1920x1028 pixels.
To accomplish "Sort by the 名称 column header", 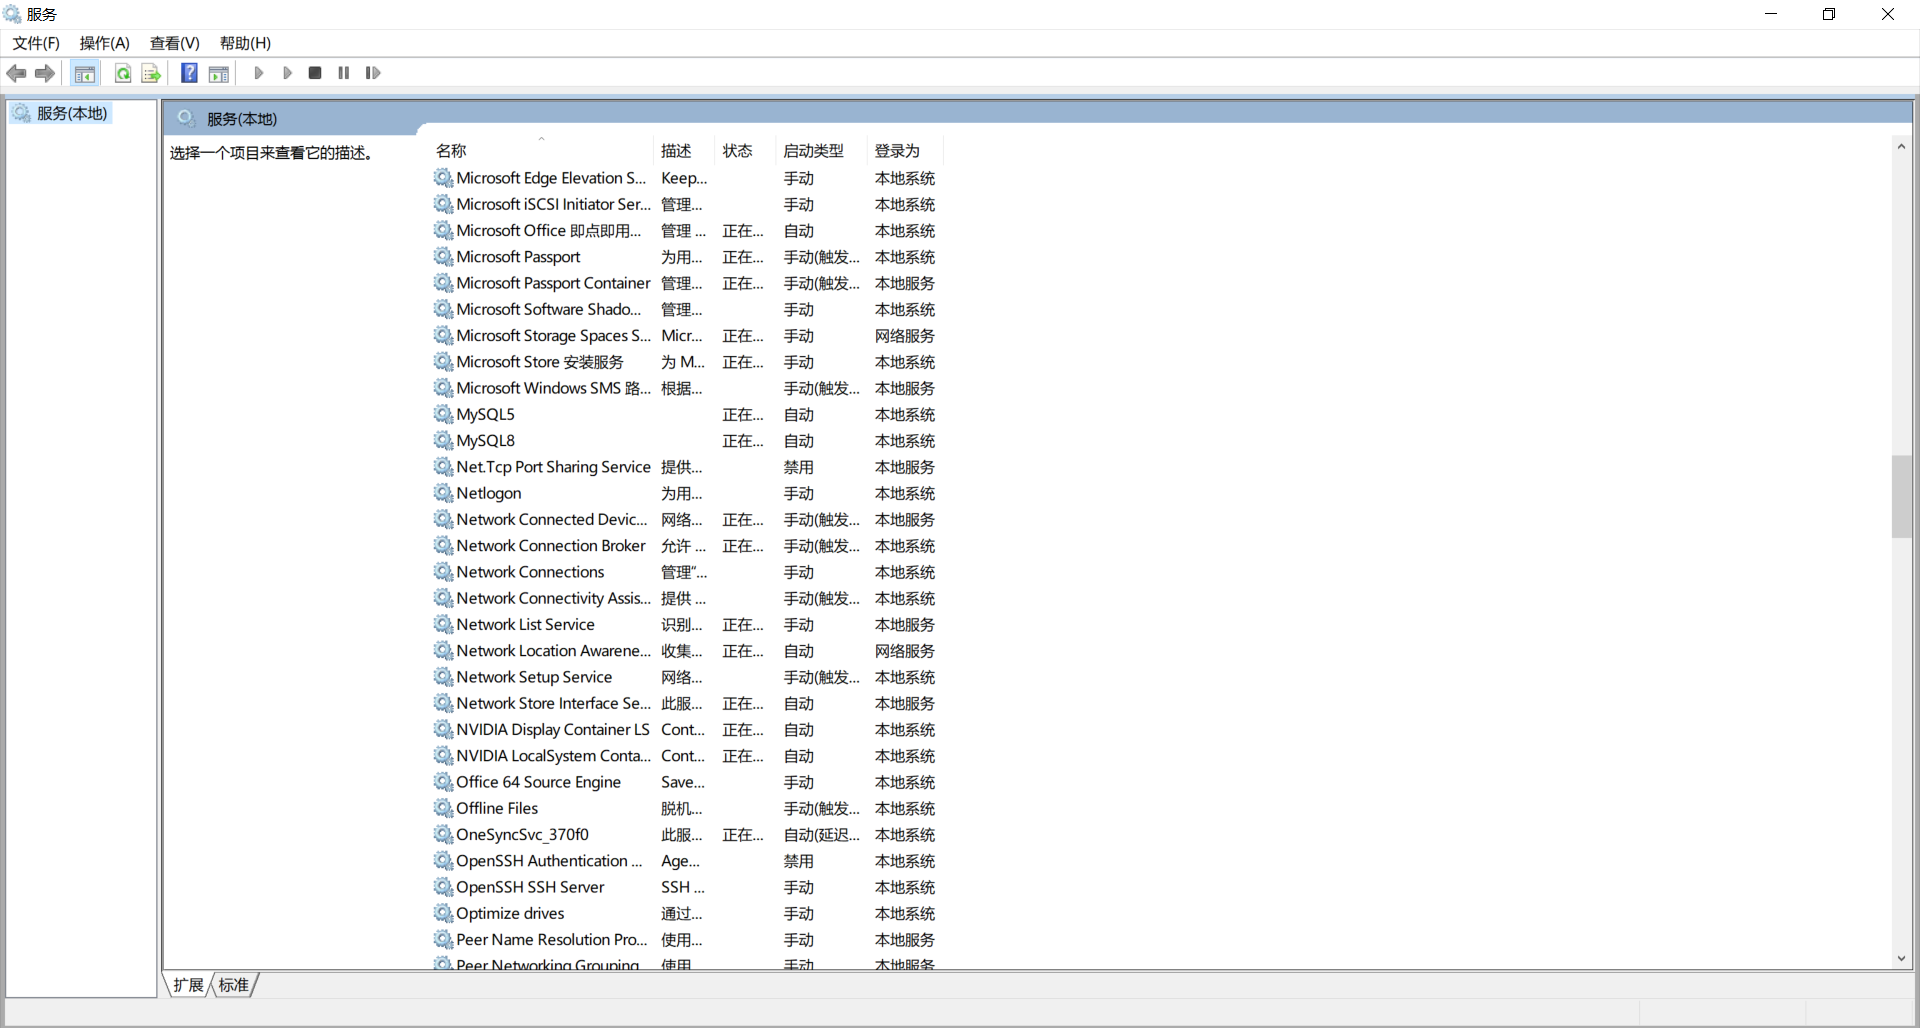I will [x=542, y=151].
